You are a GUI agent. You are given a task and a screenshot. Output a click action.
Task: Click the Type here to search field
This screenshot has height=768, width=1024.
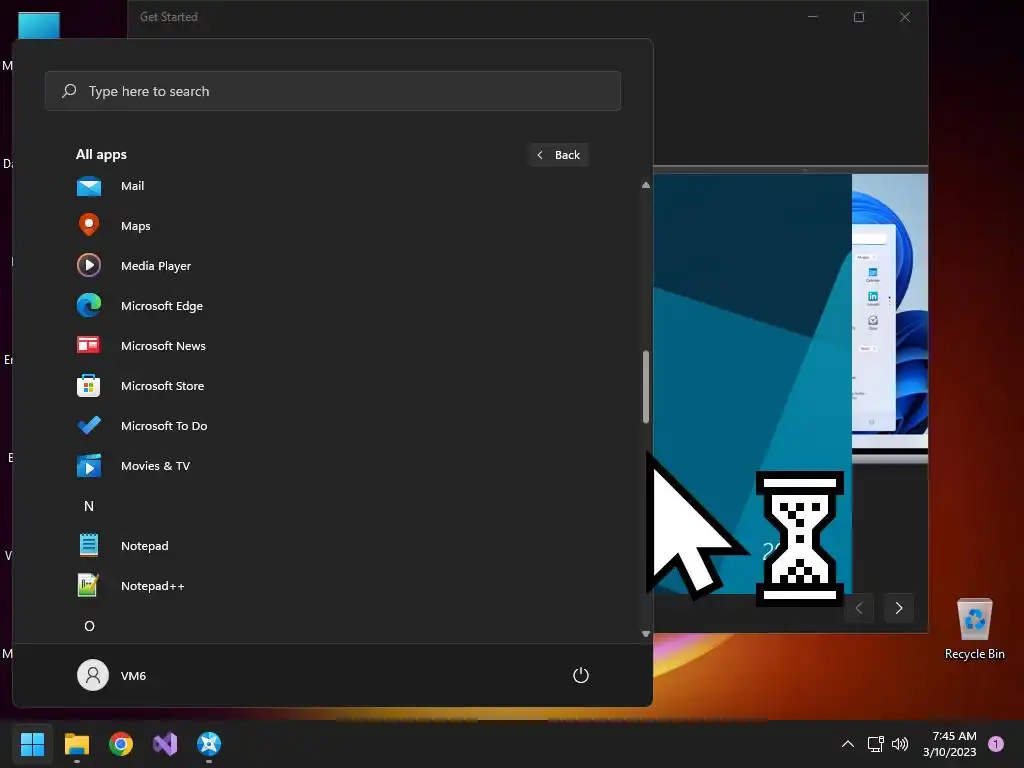click(333, 91)
